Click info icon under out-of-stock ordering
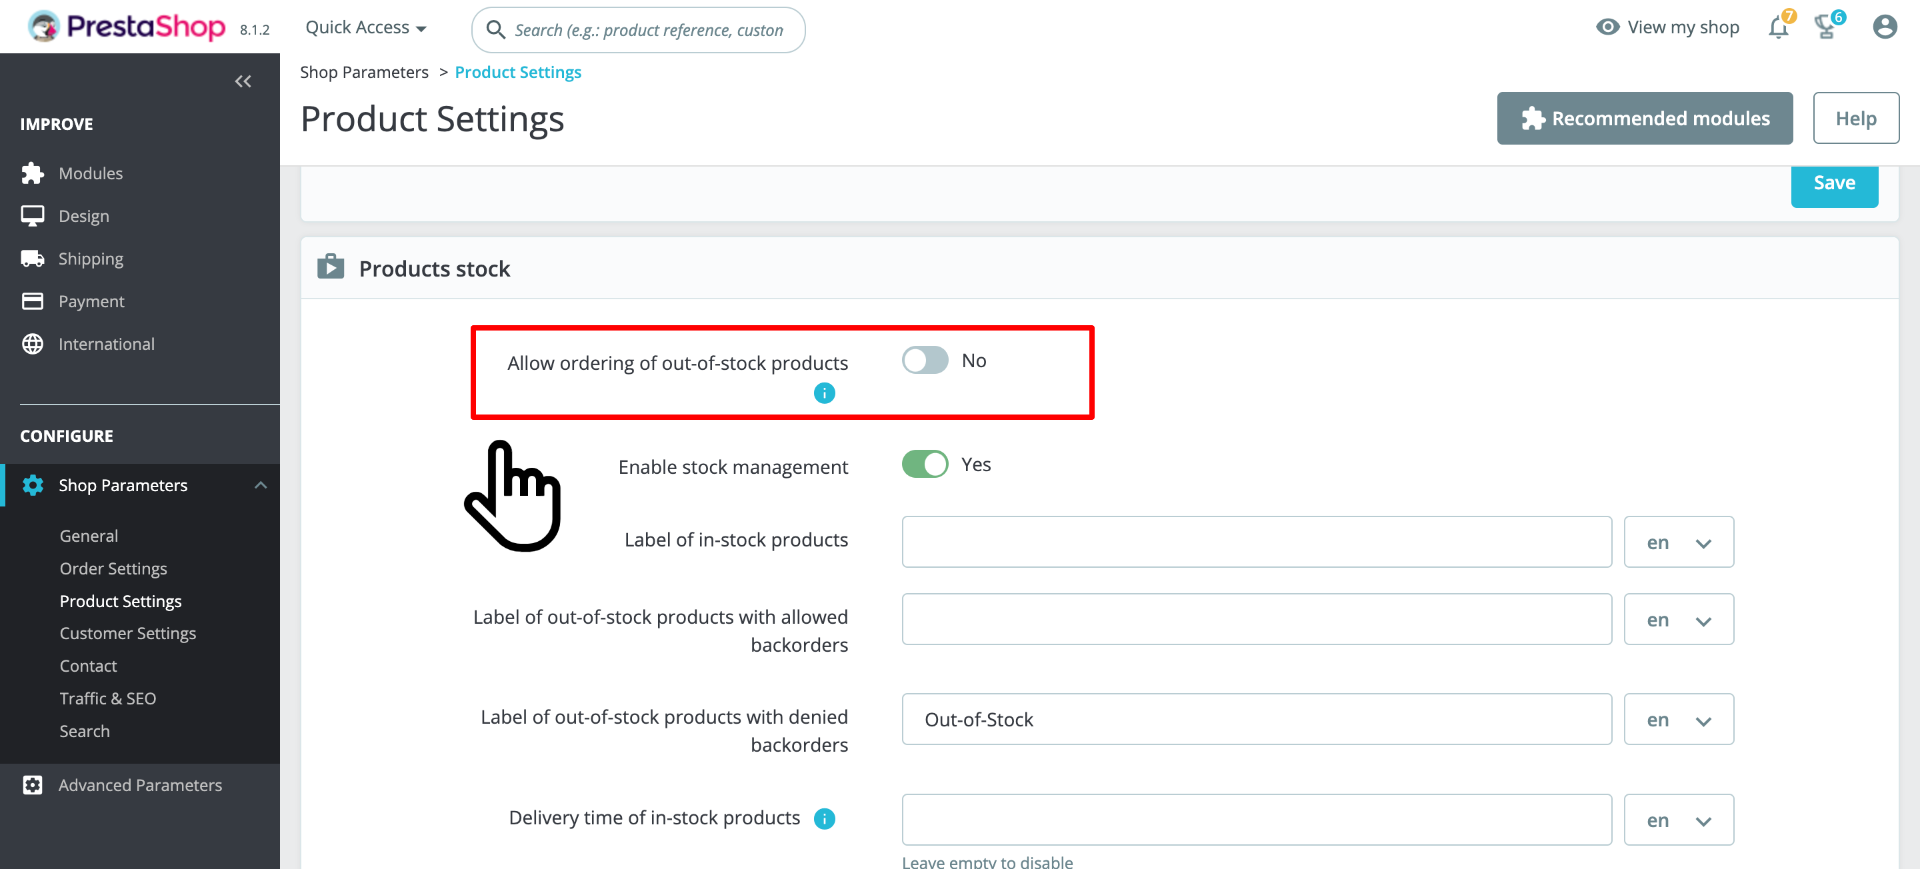This screenshot has width=1920, height=869. click(824, 393)
